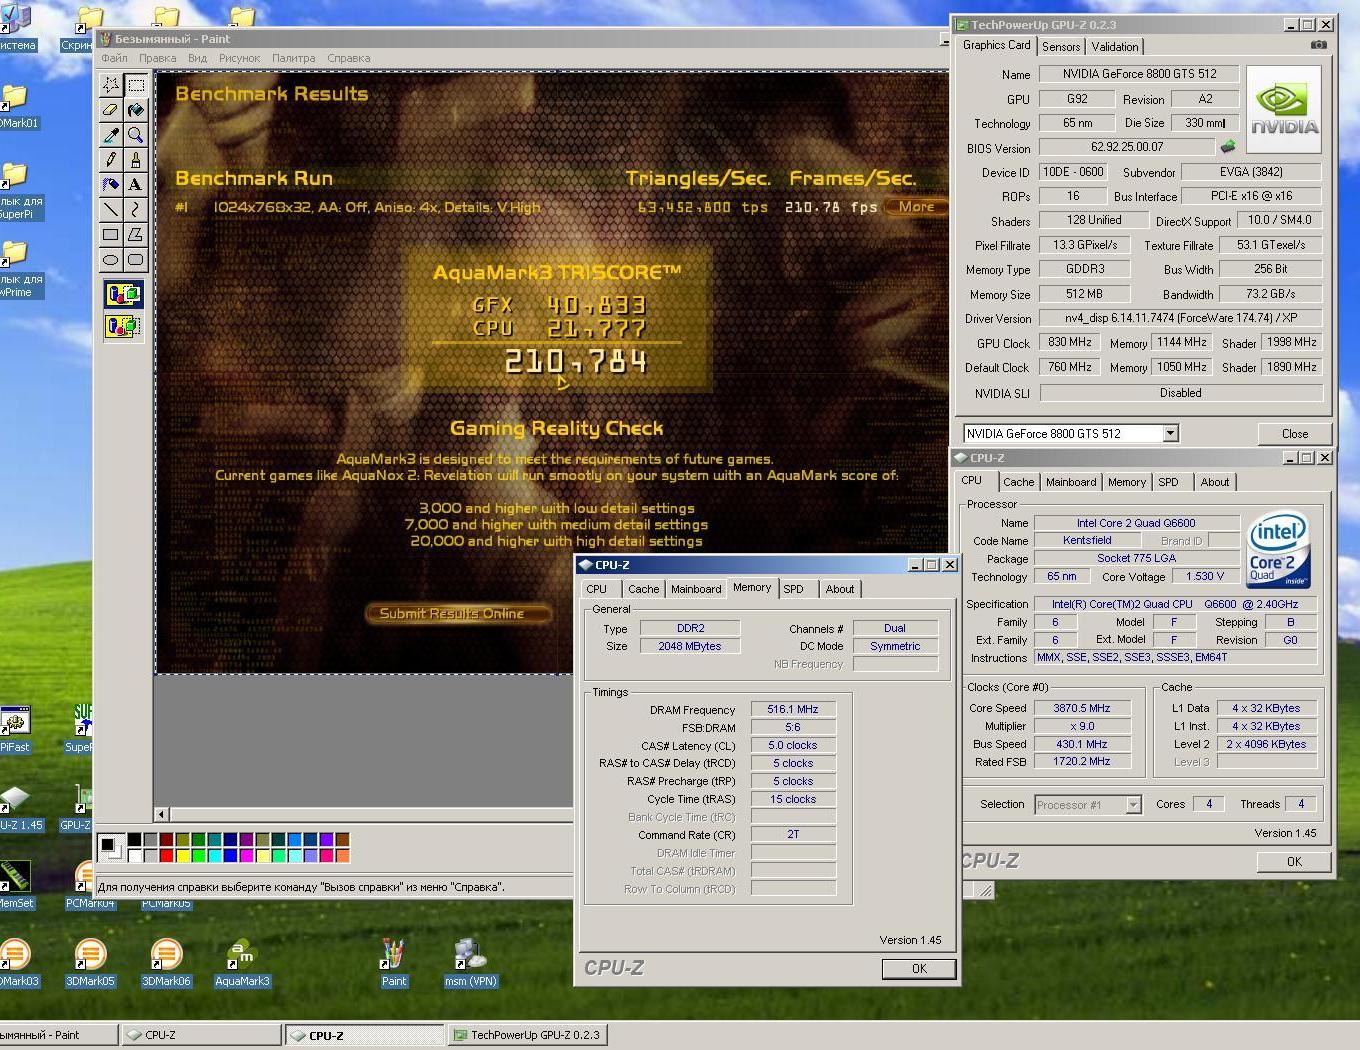Image resolution: width=1360 pixels, height=1050 pixels.
Task: Select the Pencil tool in Paint
Action: (x=111, y=160)
